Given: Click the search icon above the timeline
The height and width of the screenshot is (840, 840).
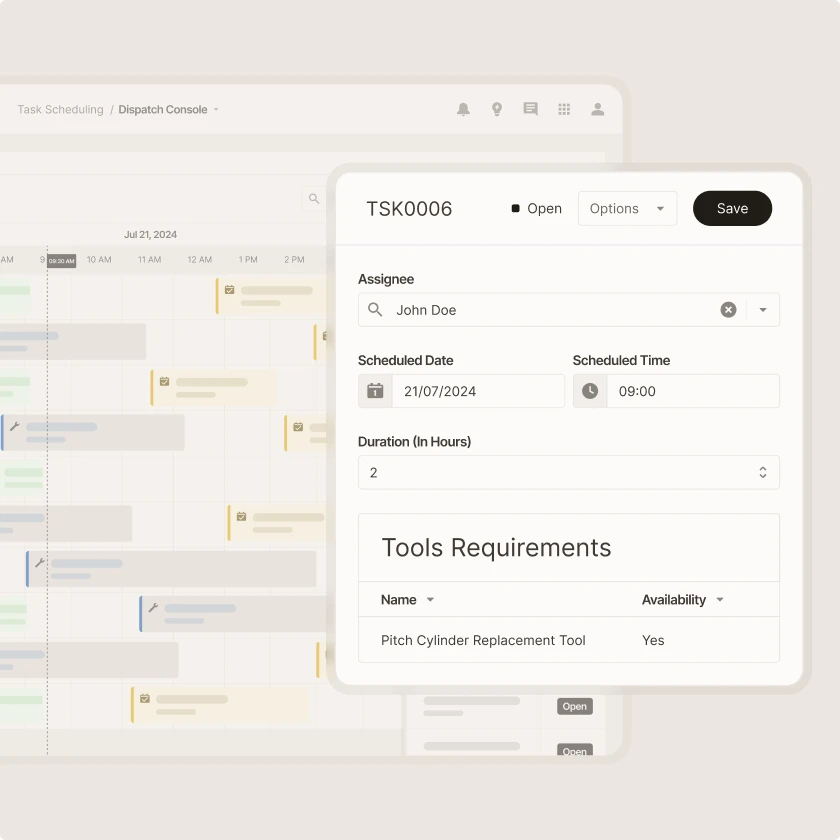Looking at the screenshot, I should (314, 199).
